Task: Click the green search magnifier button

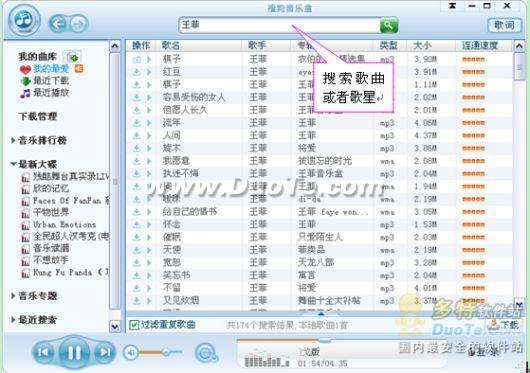Action: pos(389,25)
